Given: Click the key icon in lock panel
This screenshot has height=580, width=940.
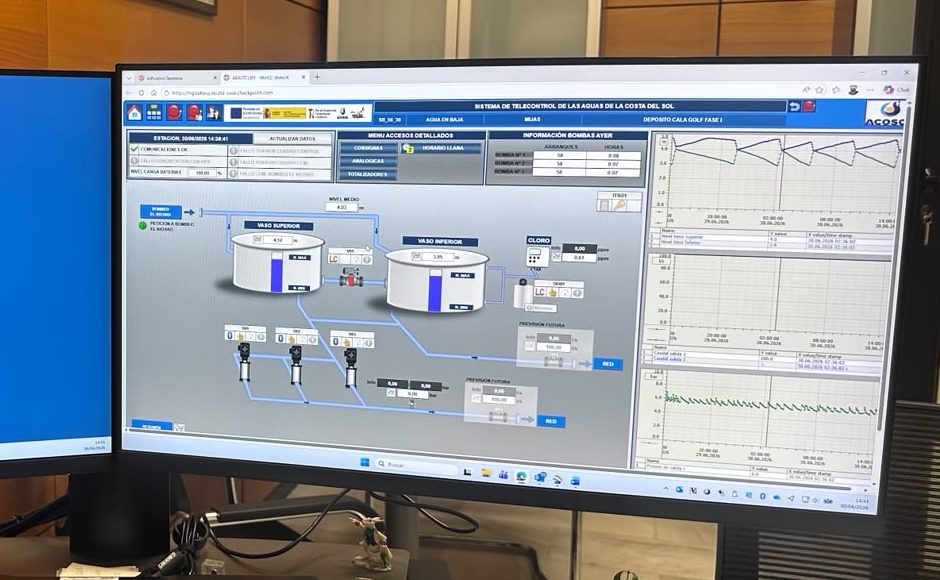Looking at the screenshot, I should (x=619, y=206).
